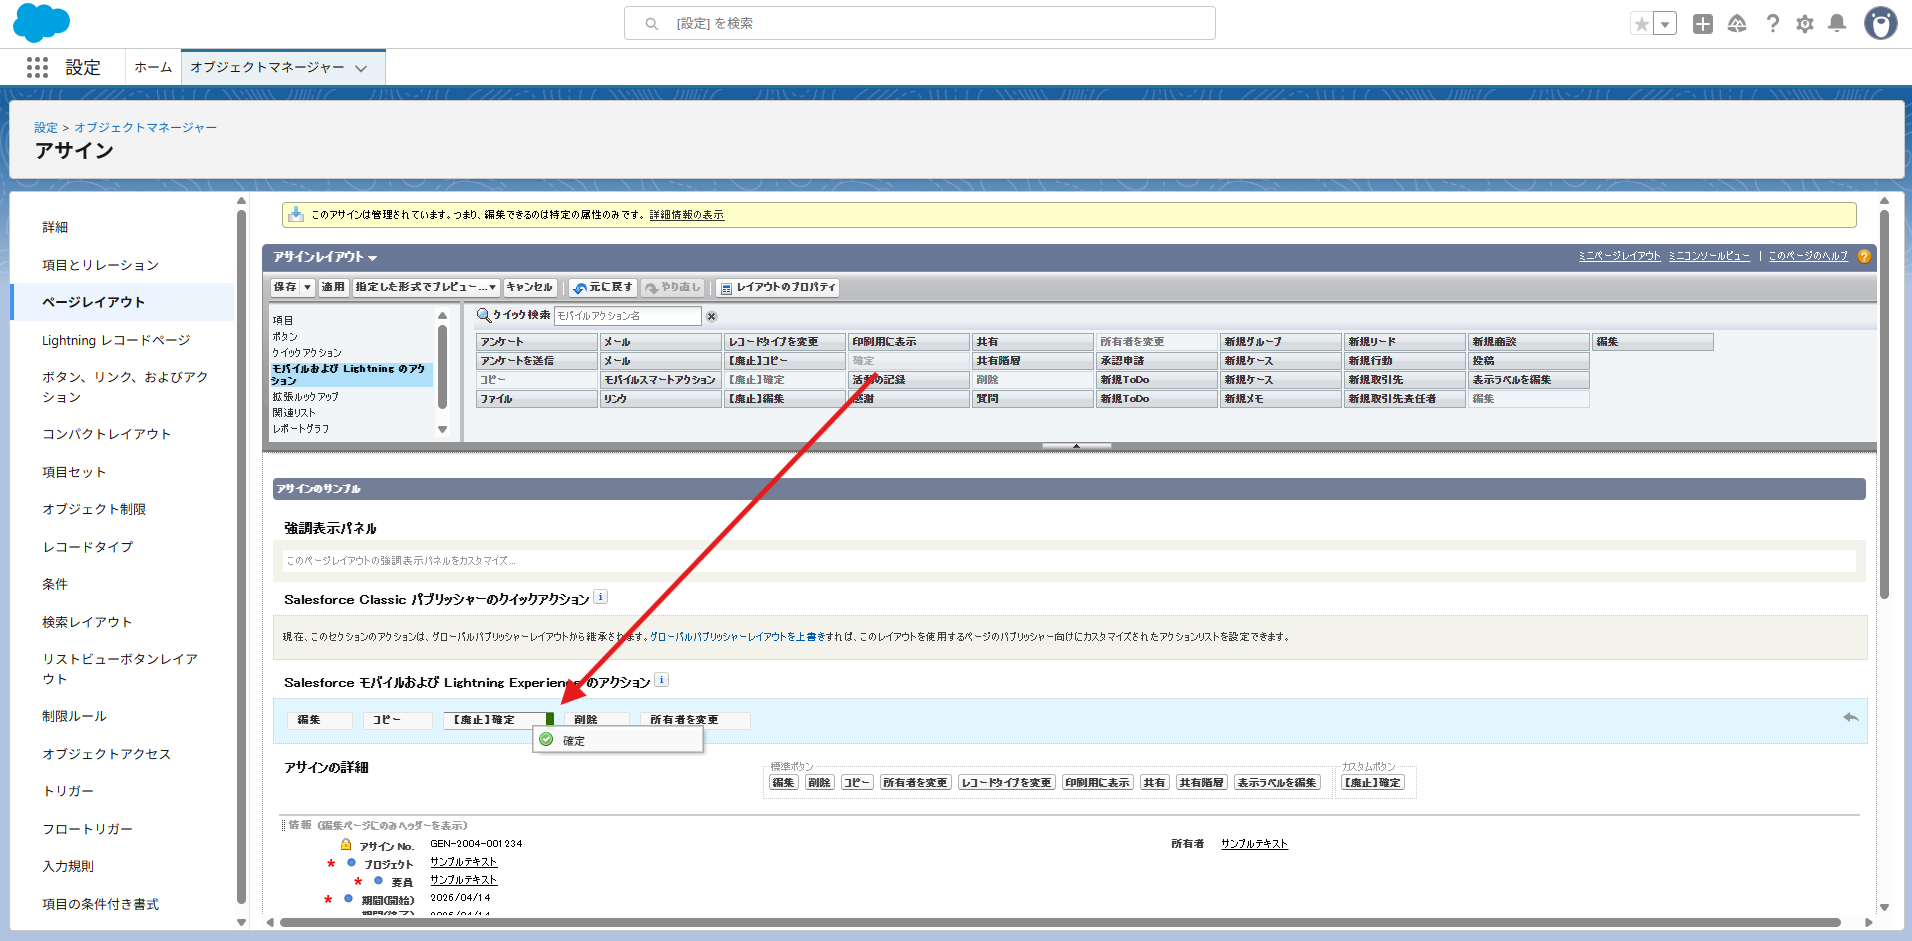Open the global actions plus icon
This screenshot has height=941, width=1912.
click(1703, 24)
